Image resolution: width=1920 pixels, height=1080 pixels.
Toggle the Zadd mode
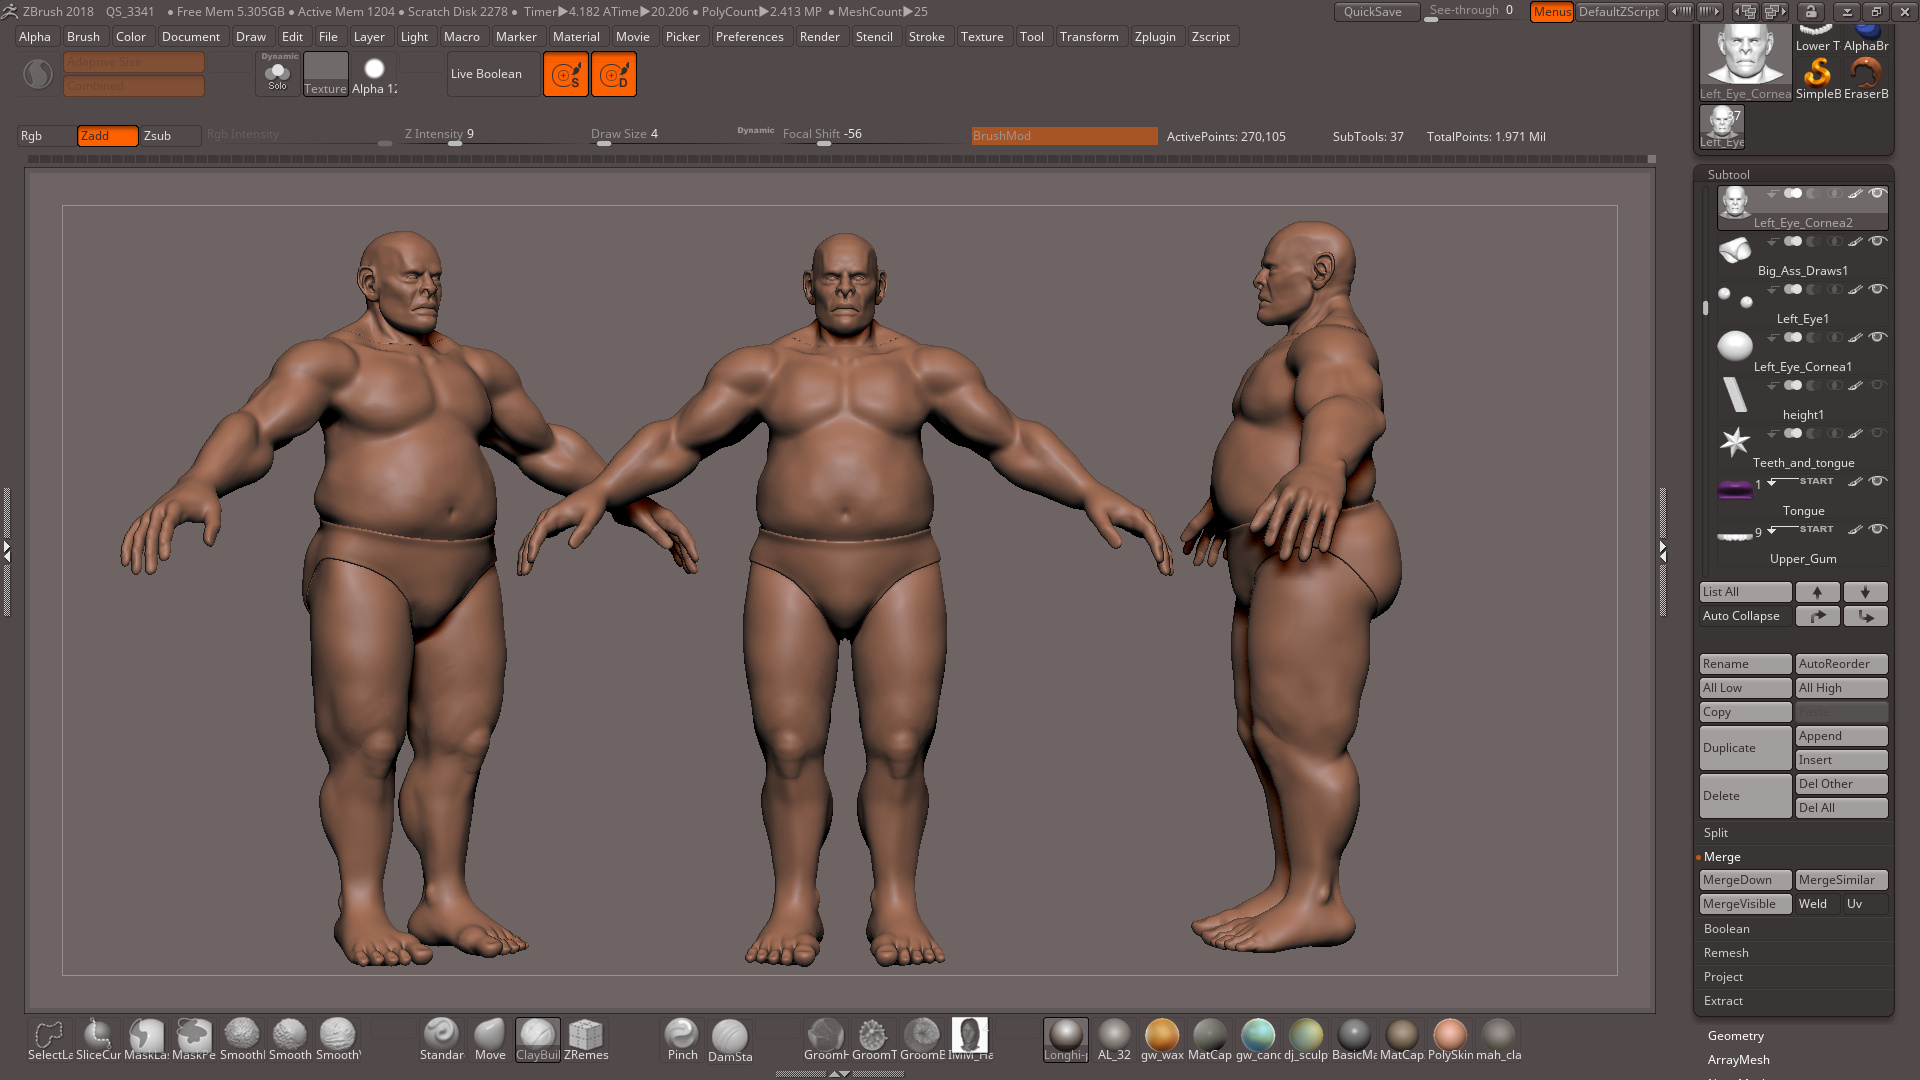point(108,136)
